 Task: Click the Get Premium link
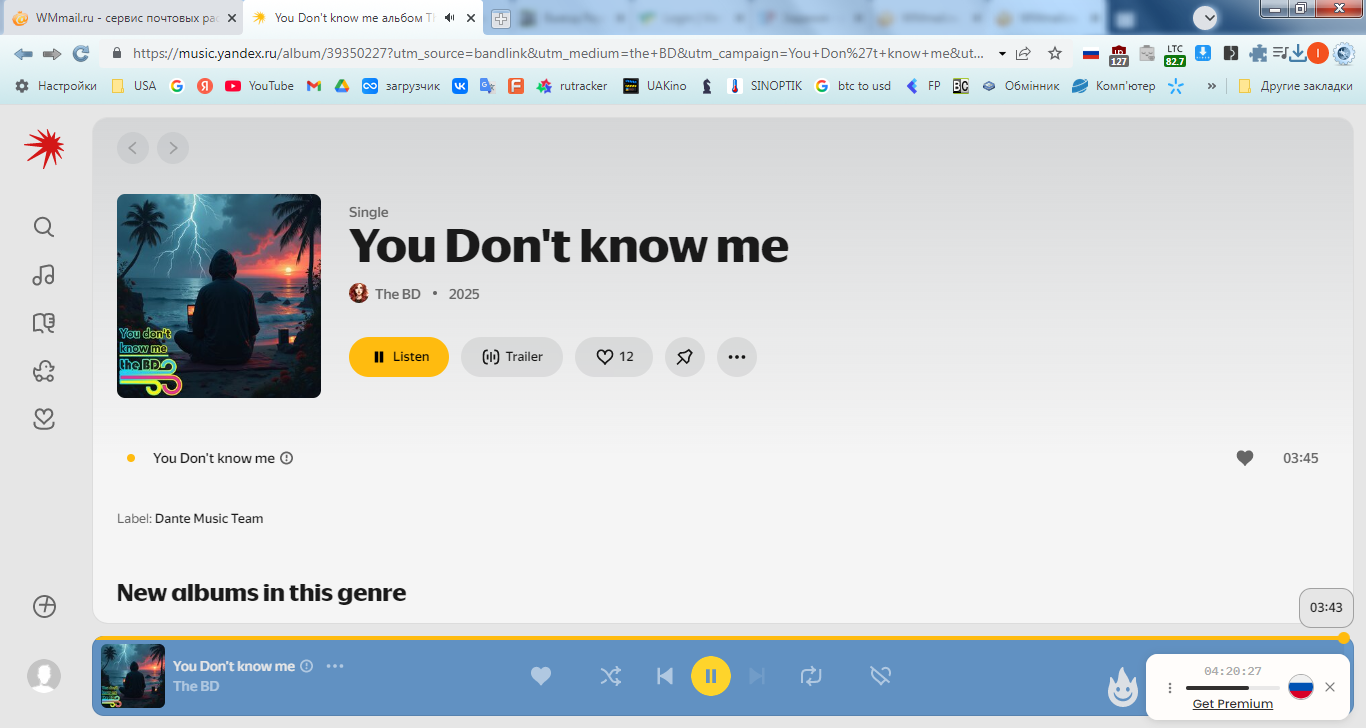tap(1233, 704)
